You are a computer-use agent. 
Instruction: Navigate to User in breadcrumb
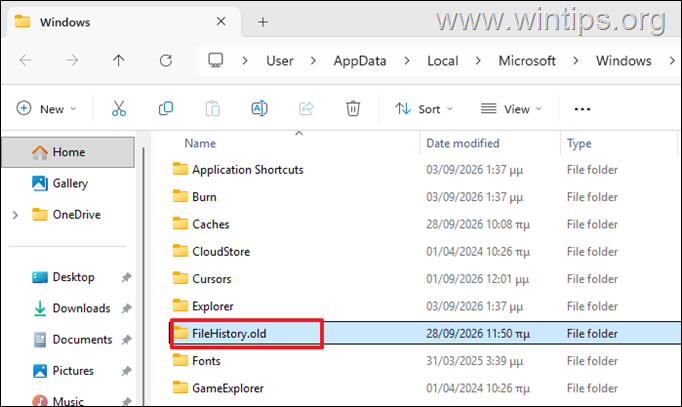280,60
